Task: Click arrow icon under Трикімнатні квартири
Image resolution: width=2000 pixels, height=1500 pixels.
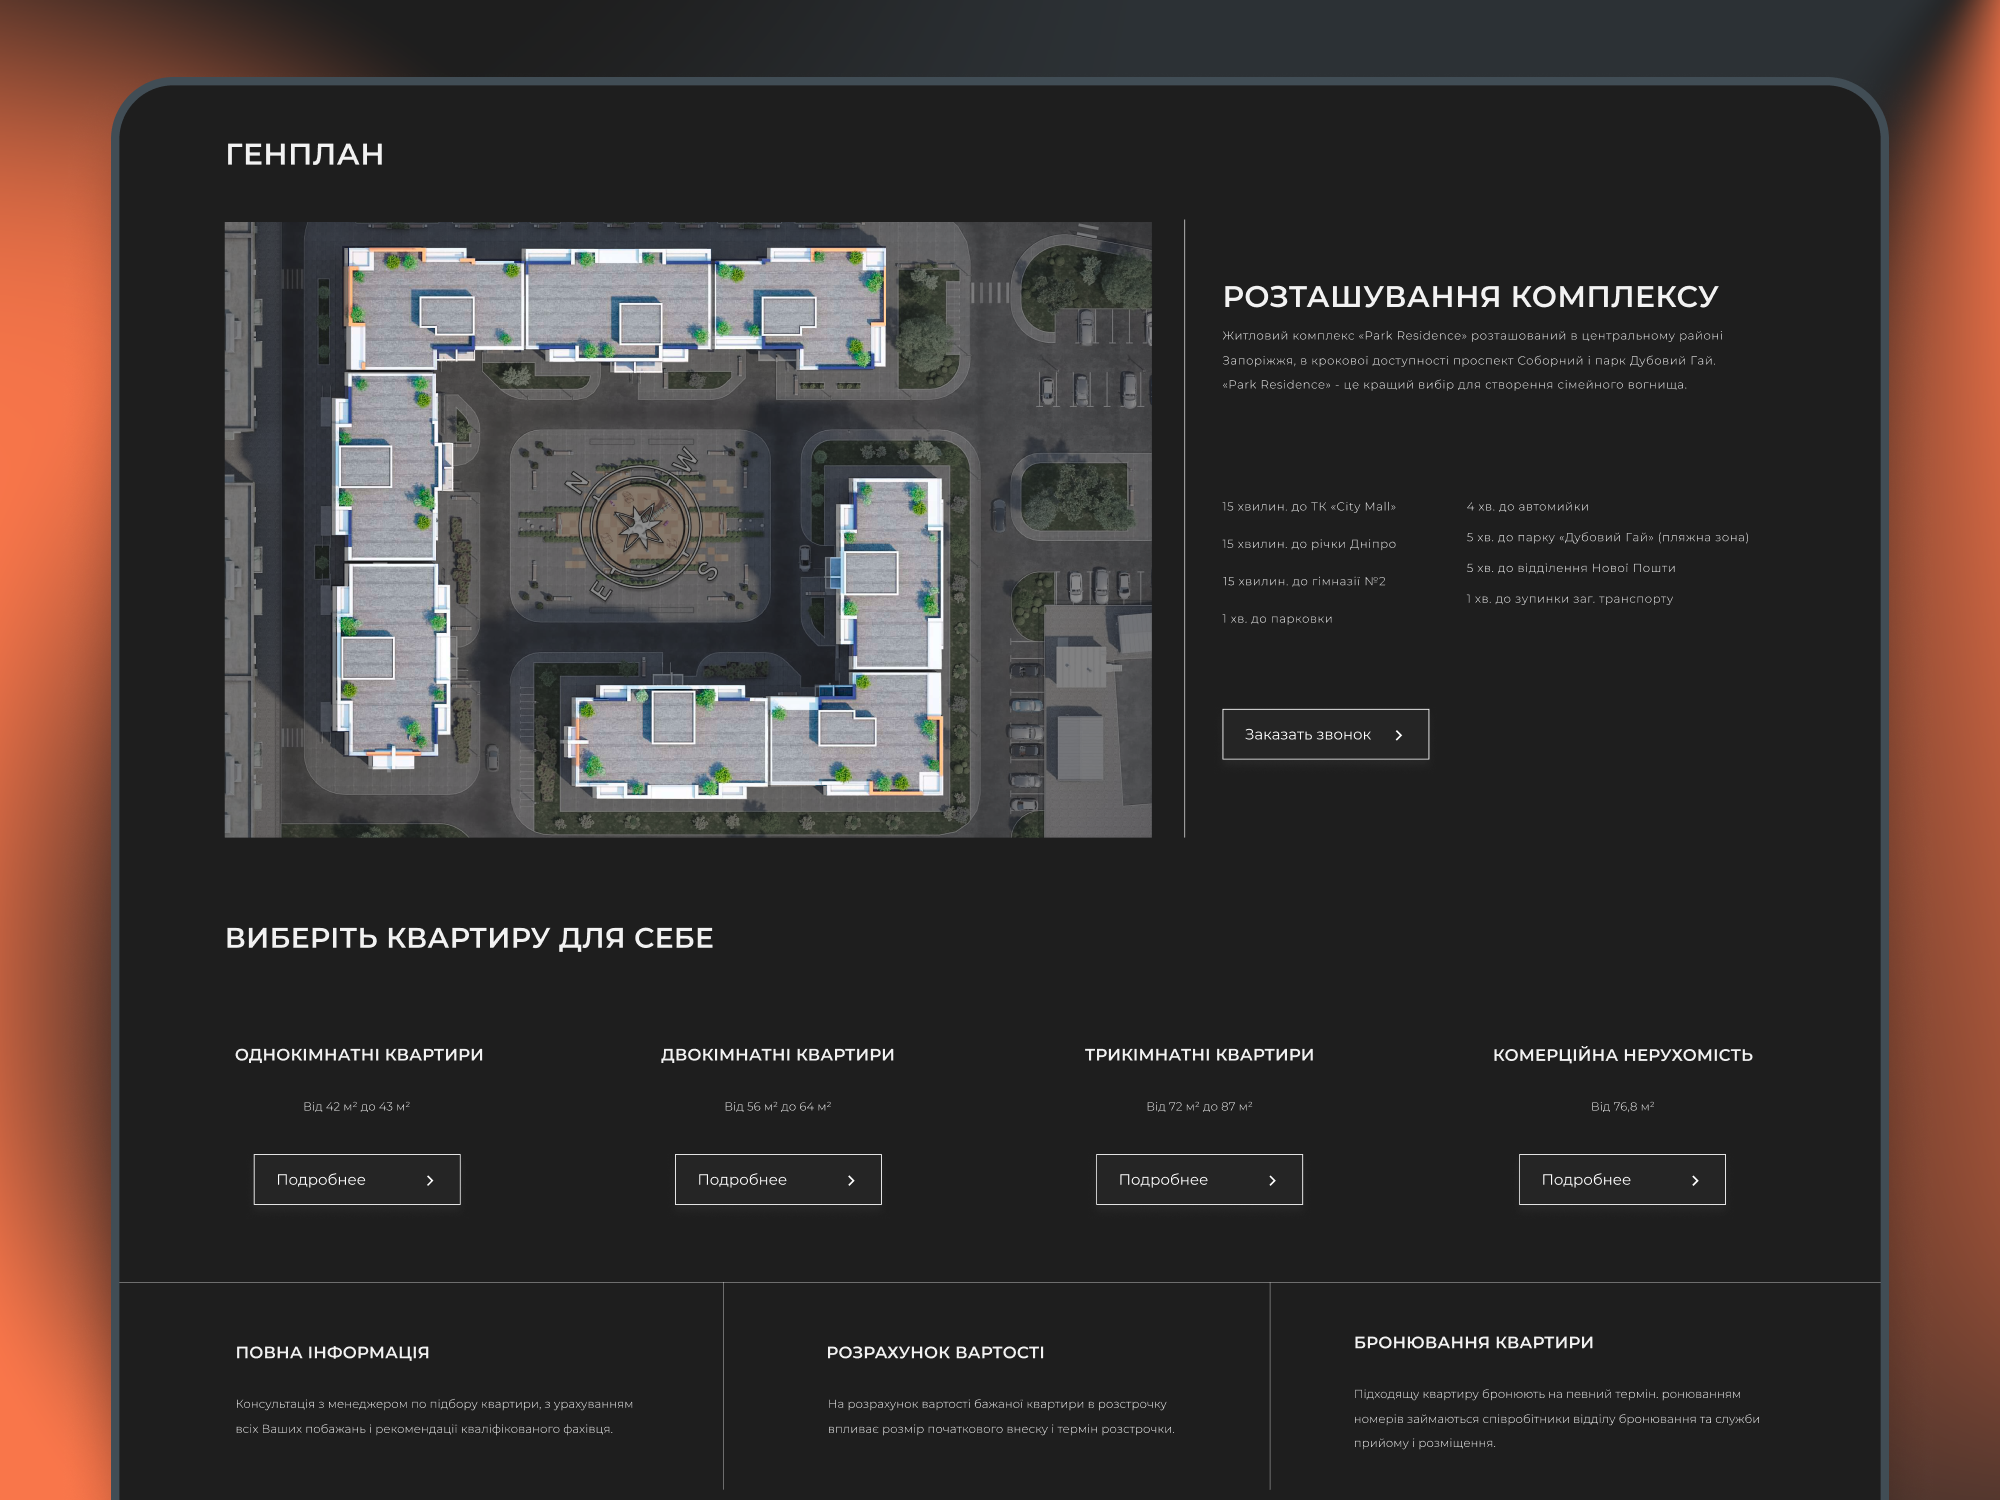Action: pyautogui.click(x=1272, y=1180)
